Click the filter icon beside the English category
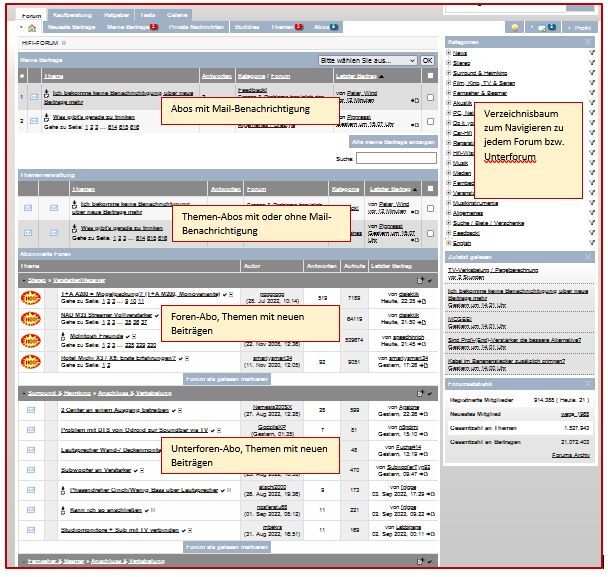This screenshot has width=608, height=577. (x=592, y=243)
